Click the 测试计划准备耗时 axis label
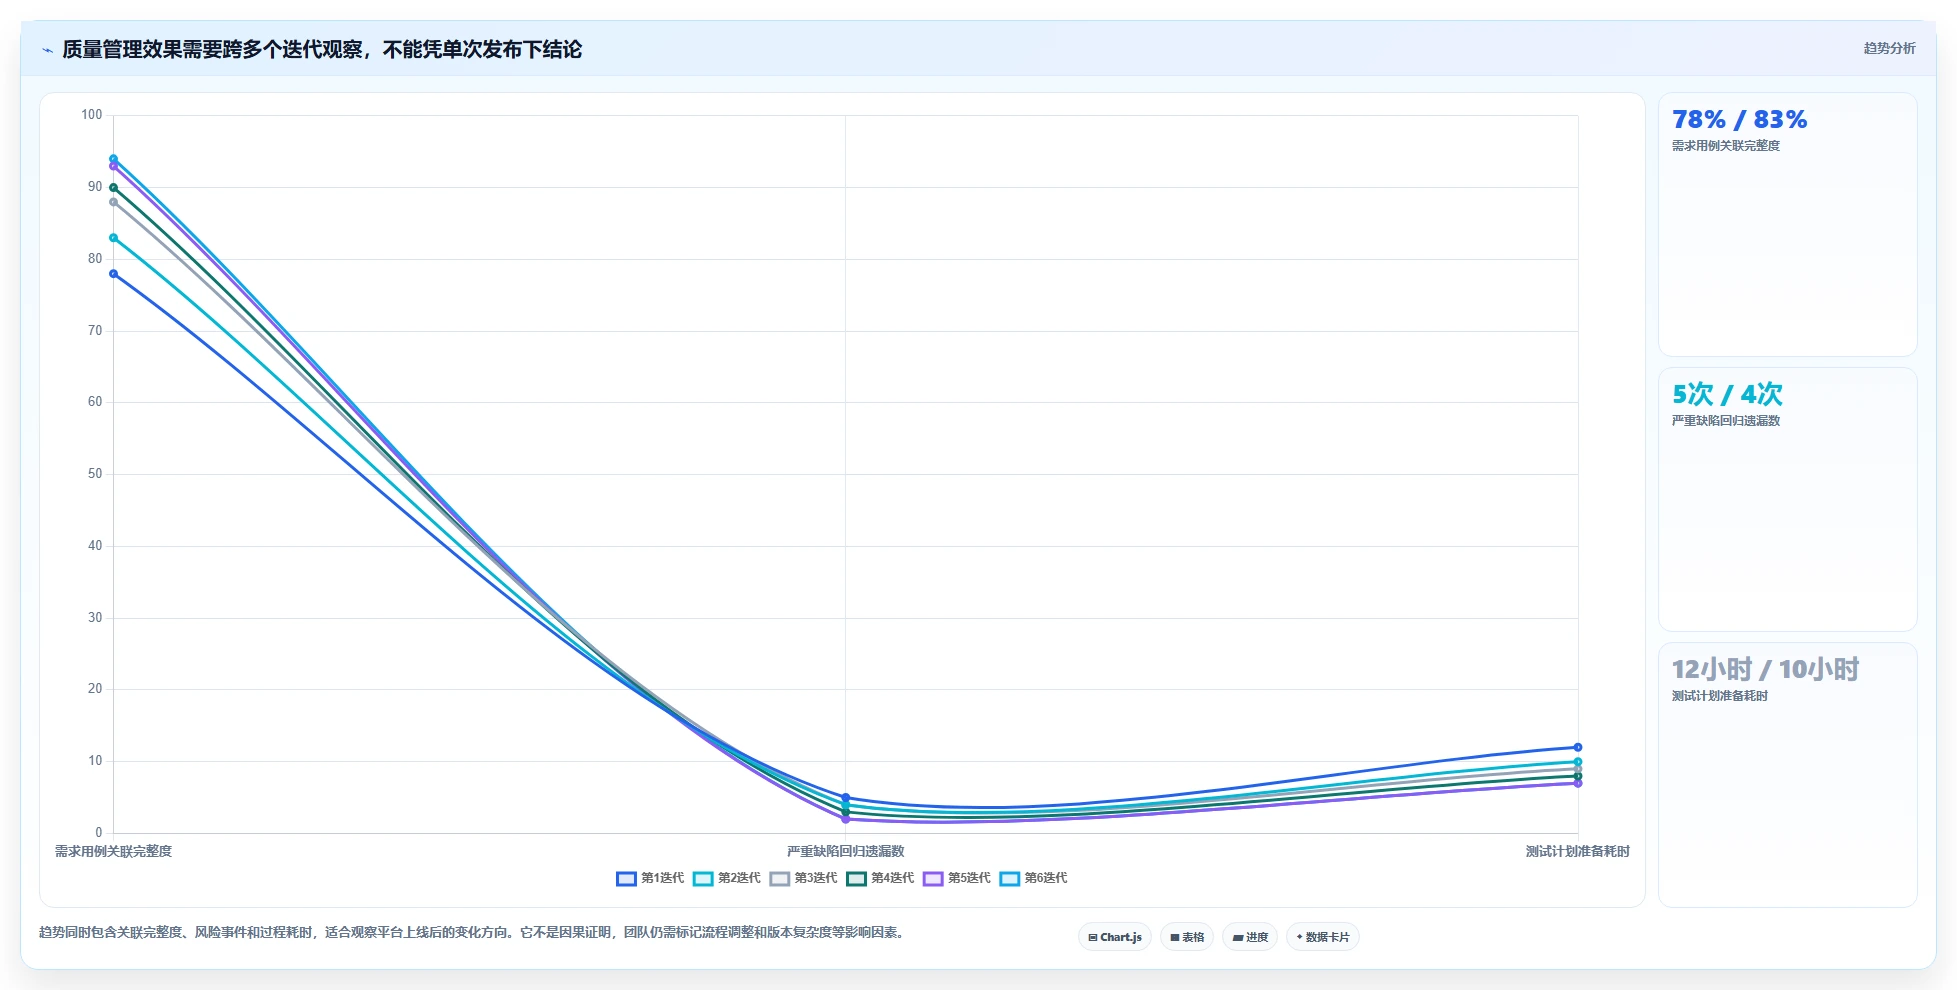 coord(1577,851)
